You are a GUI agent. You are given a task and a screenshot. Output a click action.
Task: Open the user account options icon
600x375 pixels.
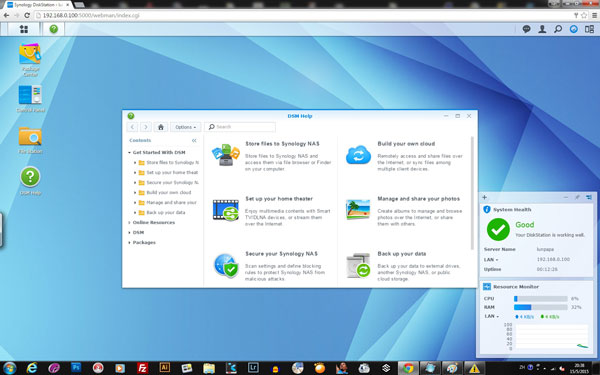tap(542, 29)
